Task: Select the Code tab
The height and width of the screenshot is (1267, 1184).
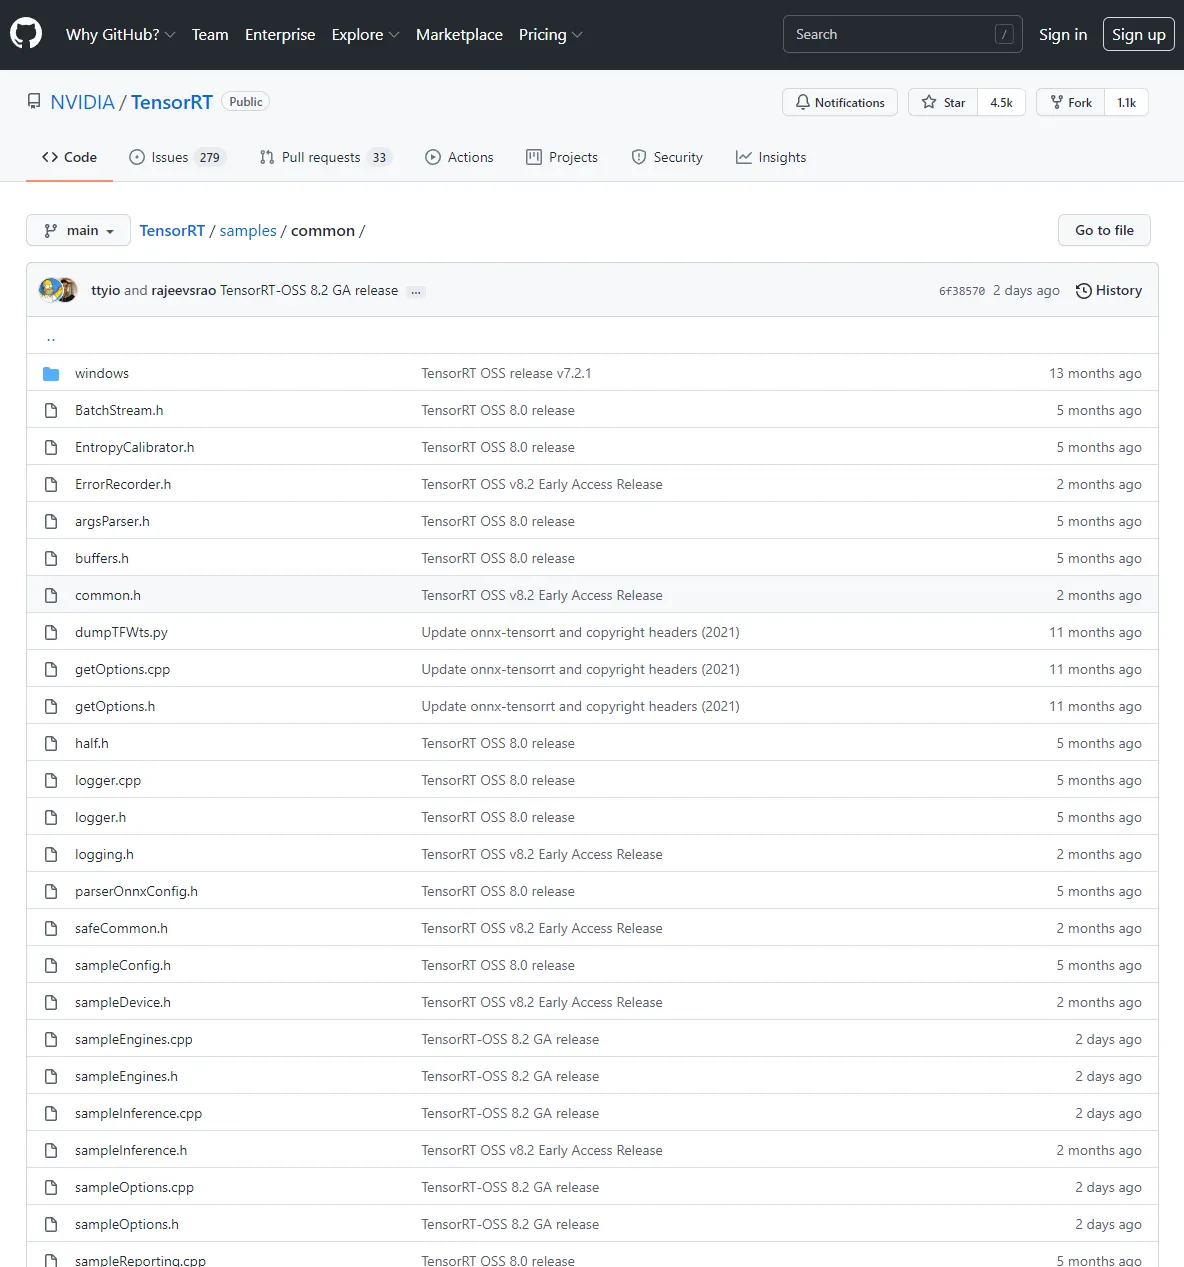Action: point(69,157)
